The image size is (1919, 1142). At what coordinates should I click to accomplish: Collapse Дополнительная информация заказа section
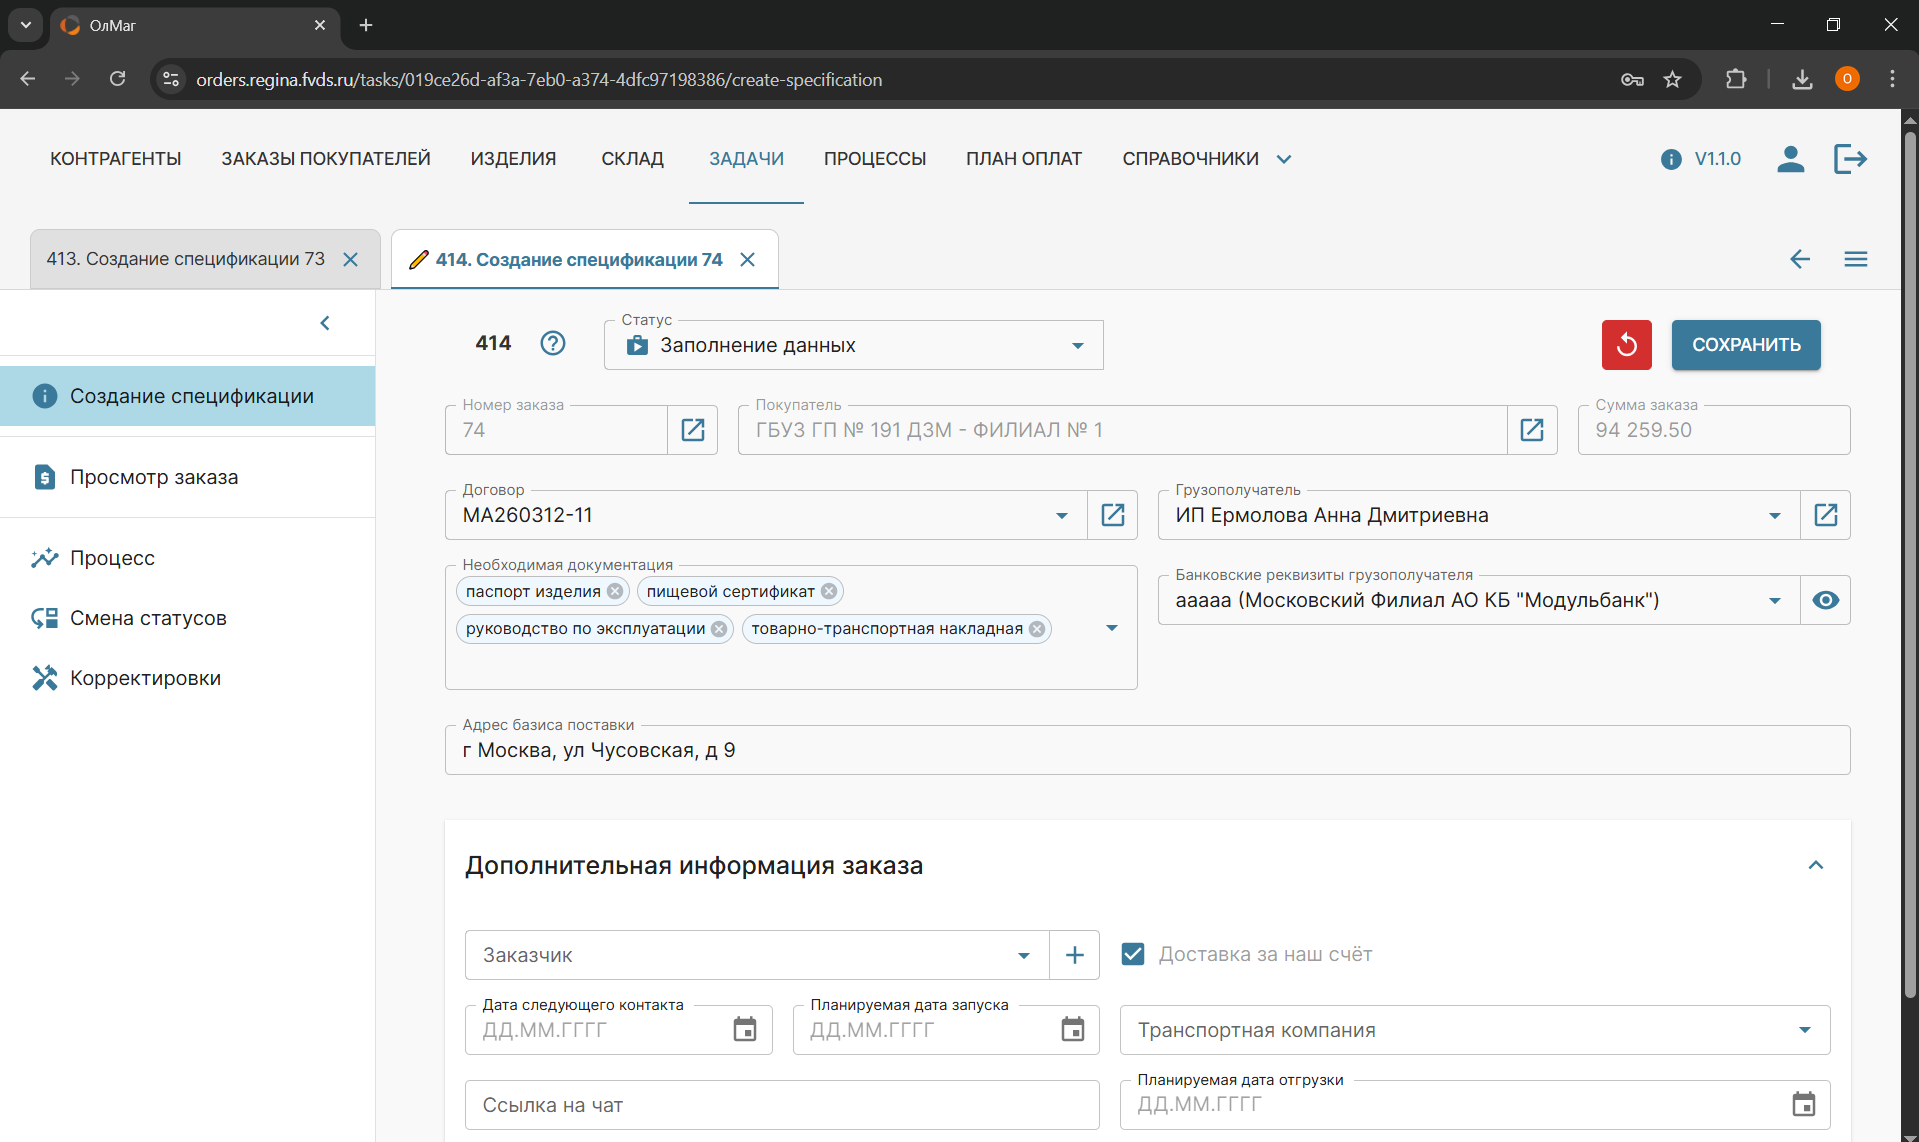(1816, 865)
